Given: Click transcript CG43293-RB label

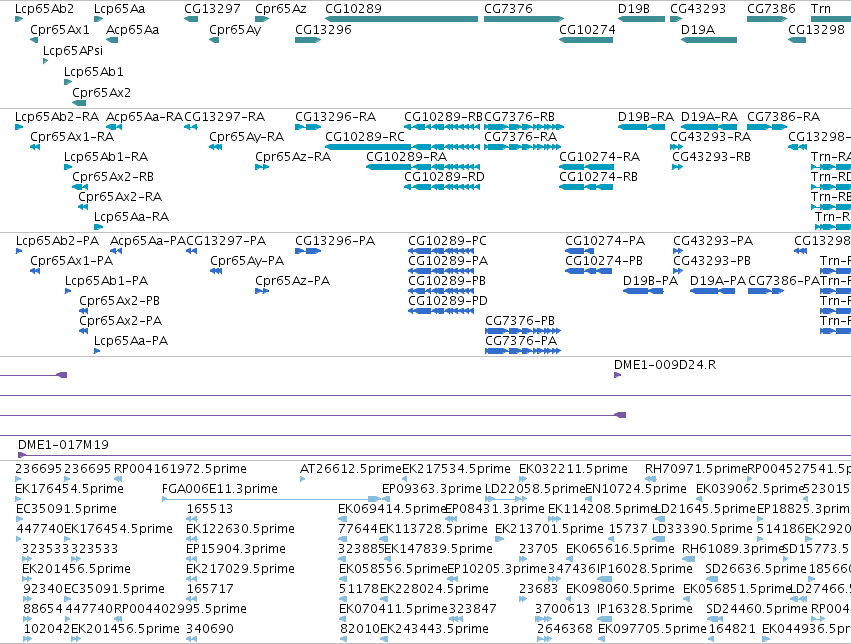Looking at the screenshot, I should (712, 157).
